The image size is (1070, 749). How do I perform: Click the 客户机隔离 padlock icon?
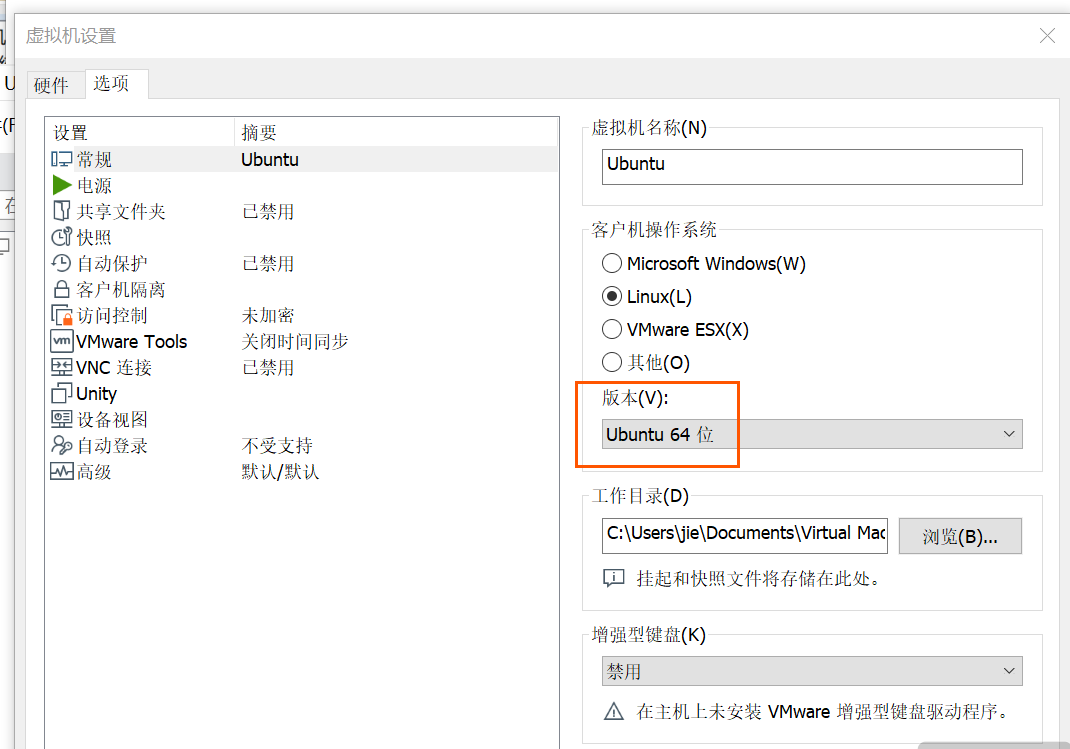tap(61, 289)
